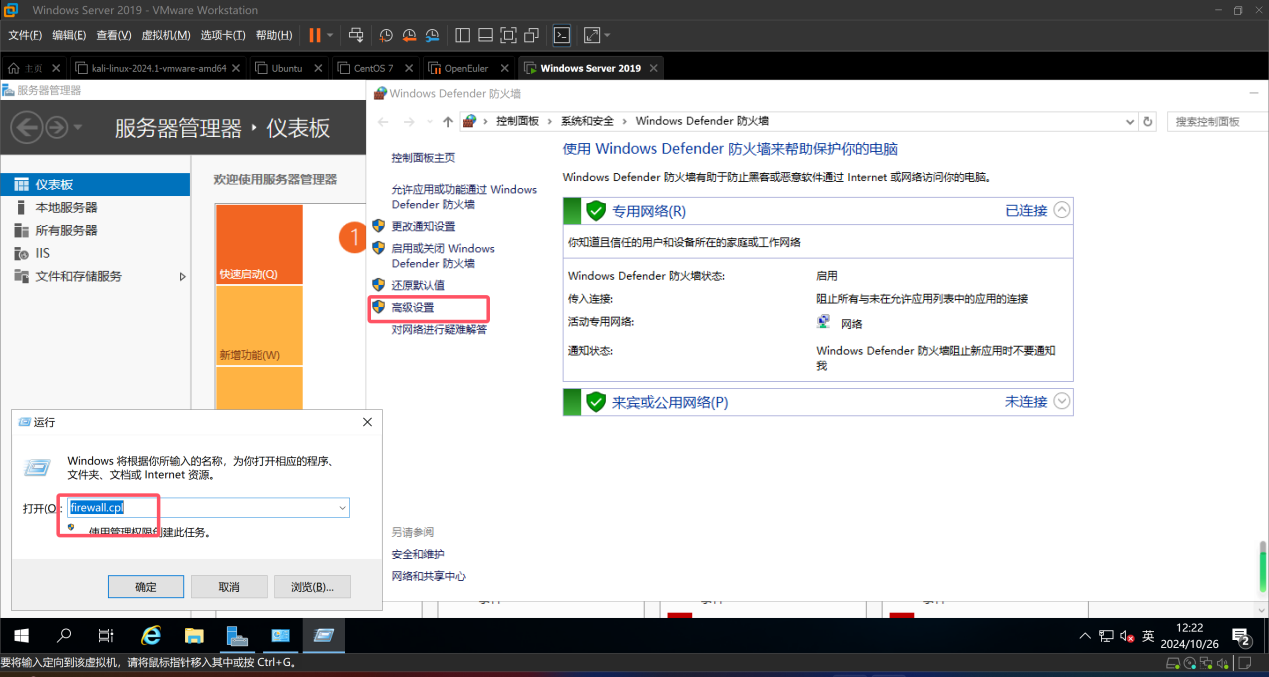The image size is (1269, 677).
Task: Click the 新增功能(W) tile
Action: click(x=259, y=325)
